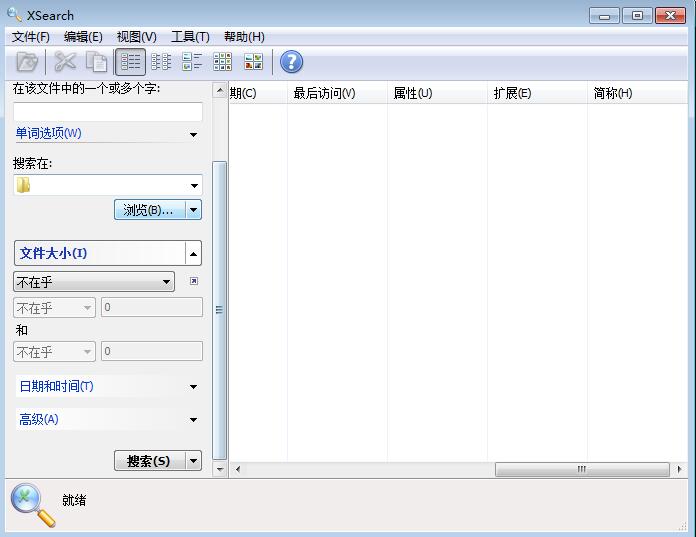Image resolution: width=696 pixels, height=537 pixels.
Task: Switch to small icons view
Action: tap(223, 62)
